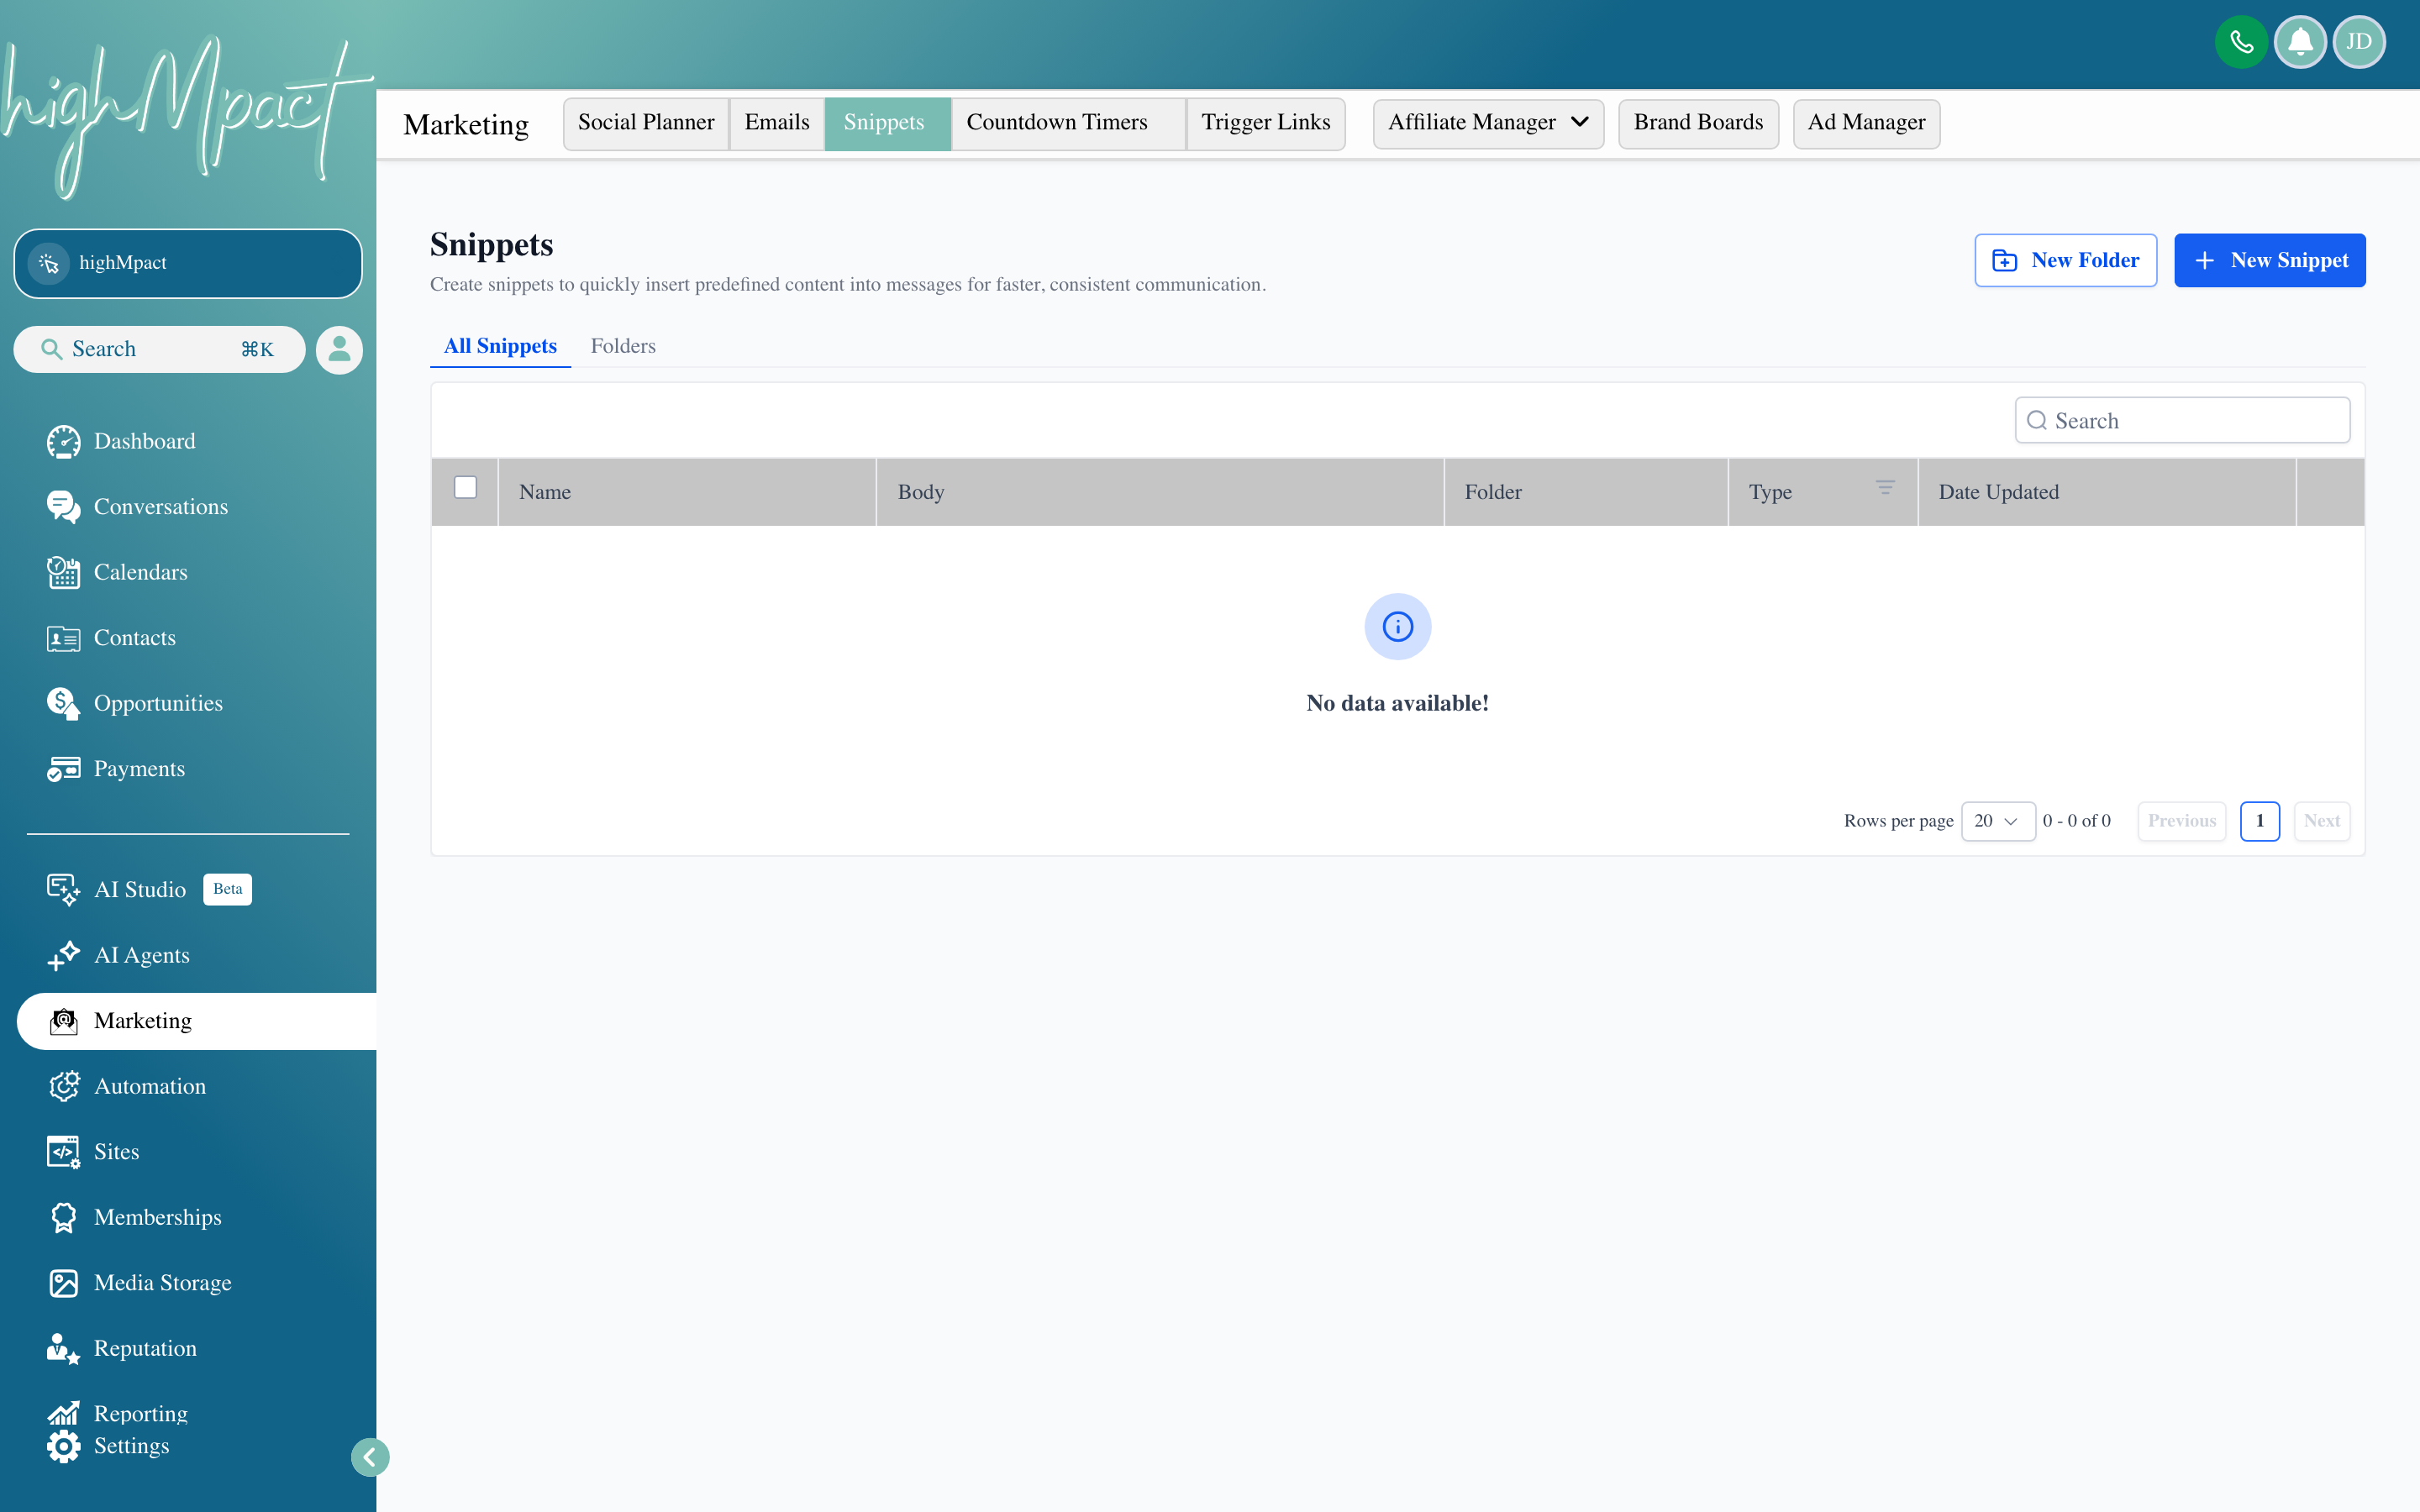Select the All Snippets tab
Viewport: 2420px width, 1512px height.
[500, 346]
